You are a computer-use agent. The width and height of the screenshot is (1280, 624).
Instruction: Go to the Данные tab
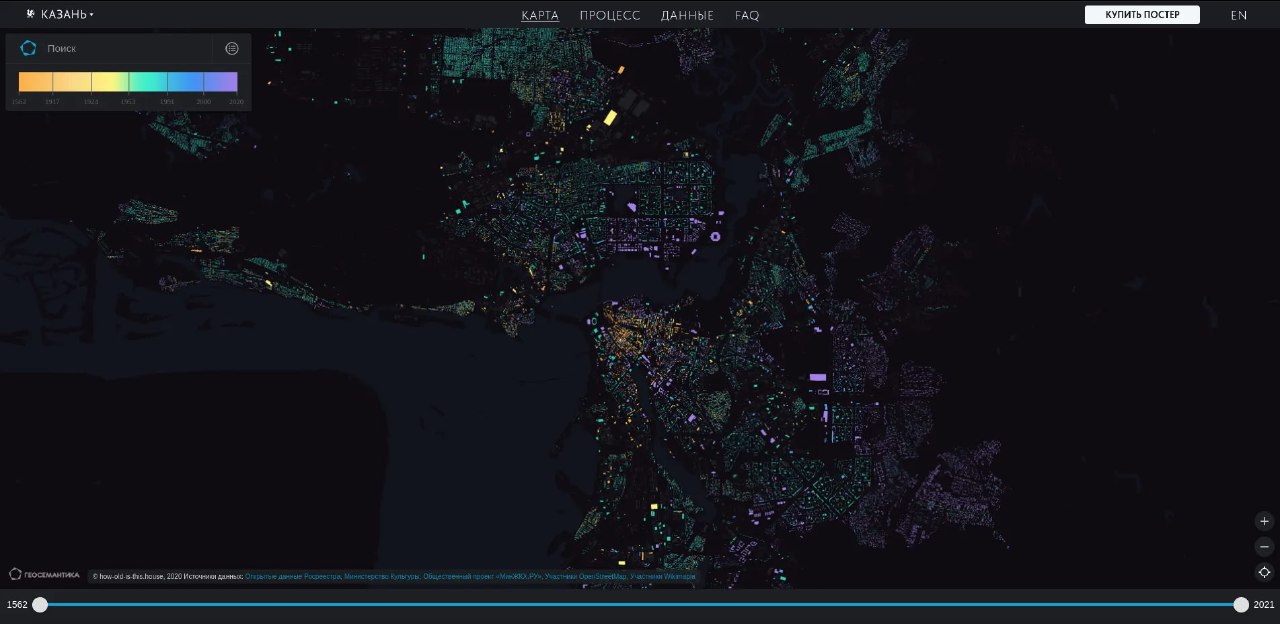tap(687, 16)
